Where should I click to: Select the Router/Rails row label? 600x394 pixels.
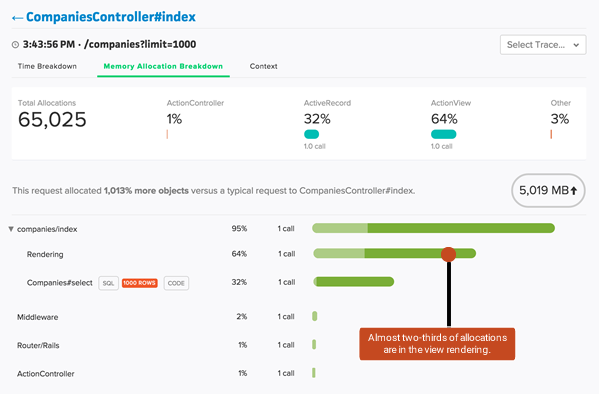point(38,345)
